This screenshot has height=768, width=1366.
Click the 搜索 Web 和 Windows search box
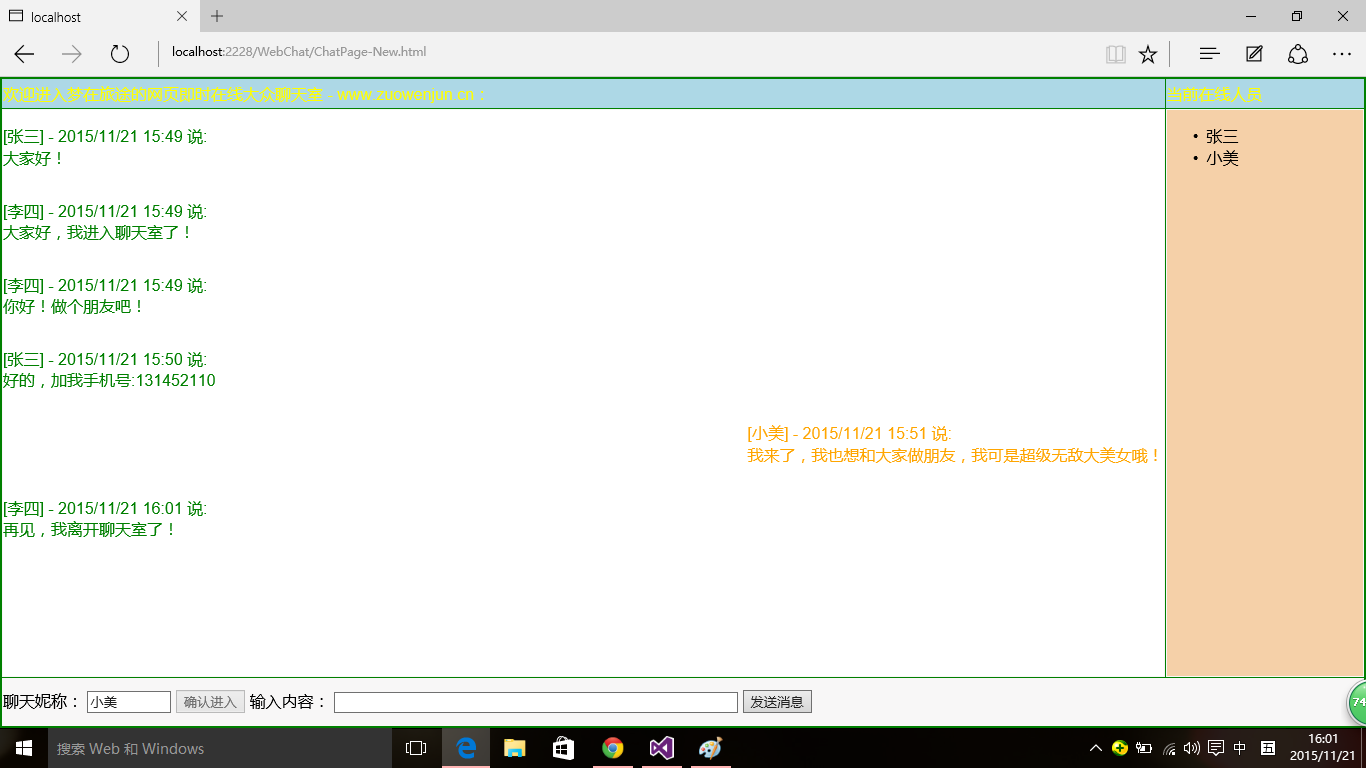[x=220, y=748]
